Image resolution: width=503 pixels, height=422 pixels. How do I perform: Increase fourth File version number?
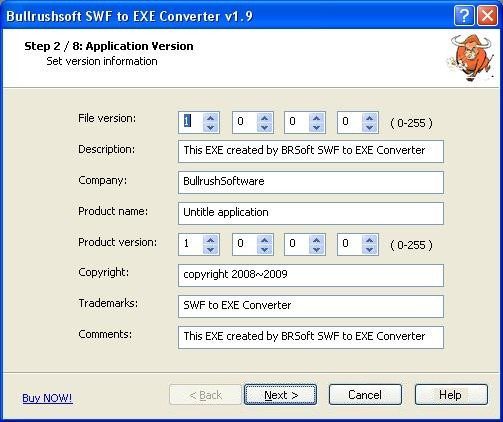(369, 118)
